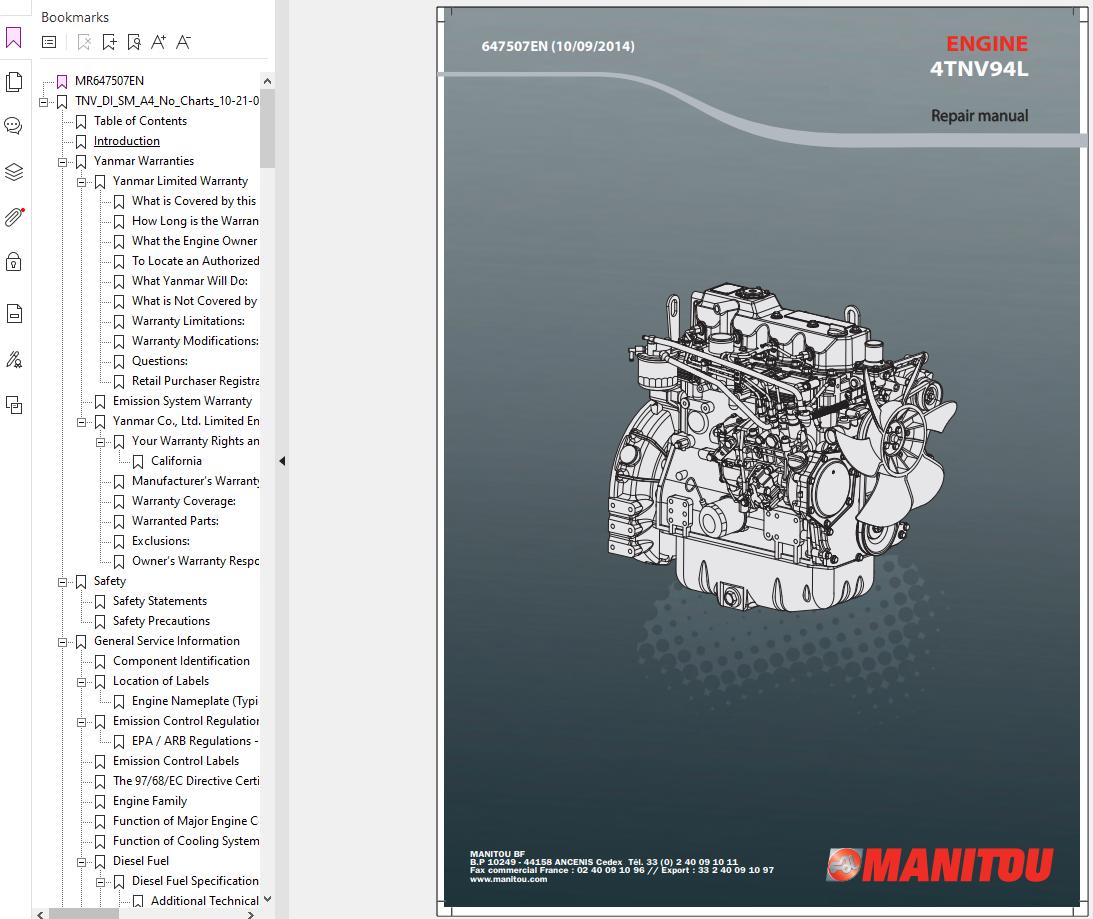This screenshot has height=919, width=1093.
Task: Select the California bookmark
Action: click(176, 461)
